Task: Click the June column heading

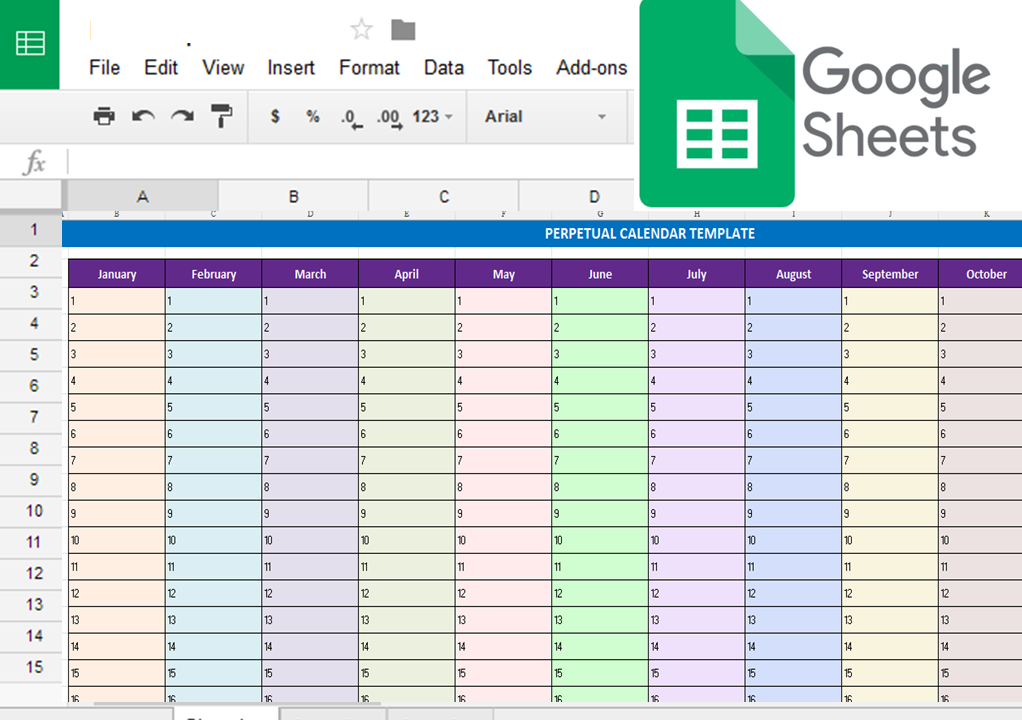Action: click(600, 274)
